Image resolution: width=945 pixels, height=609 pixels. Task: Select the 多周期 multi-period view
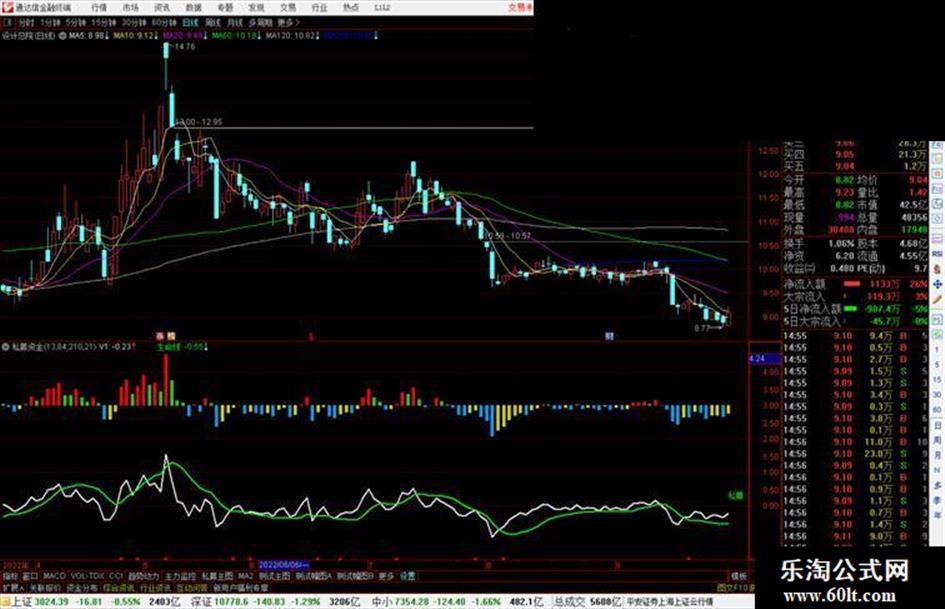(x=260, y=22)
